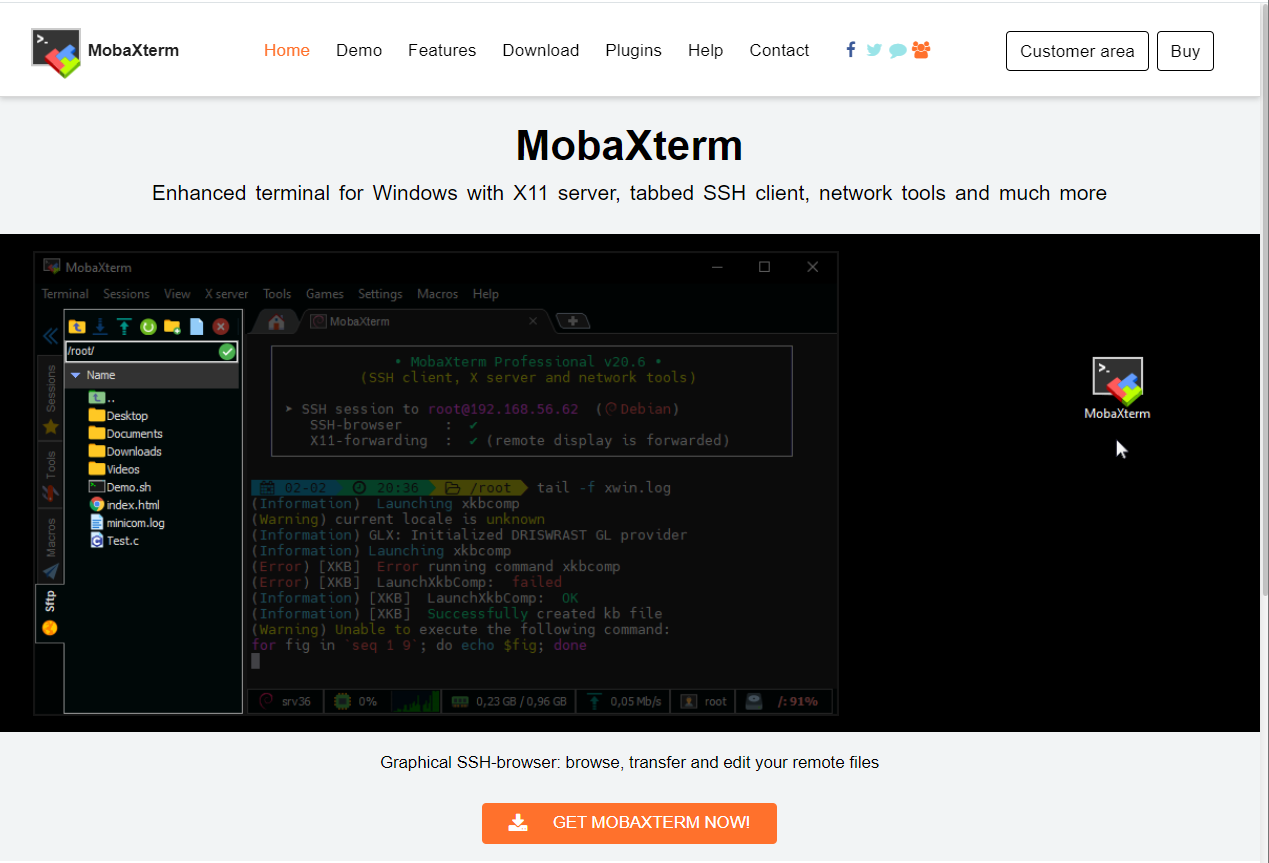The width and height of the screenshot is (1269, 863).
Task: Click the srv36 status bar entry
Action: 287,701
